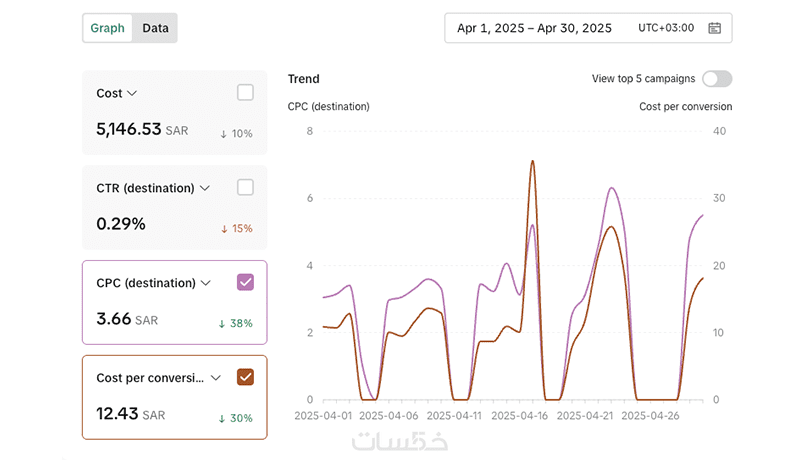This screenshot has width=800, height=460.
Task: Expand the CTR (destination) metric dropdown
Action: pyautogui.click(x=205, y=188)
